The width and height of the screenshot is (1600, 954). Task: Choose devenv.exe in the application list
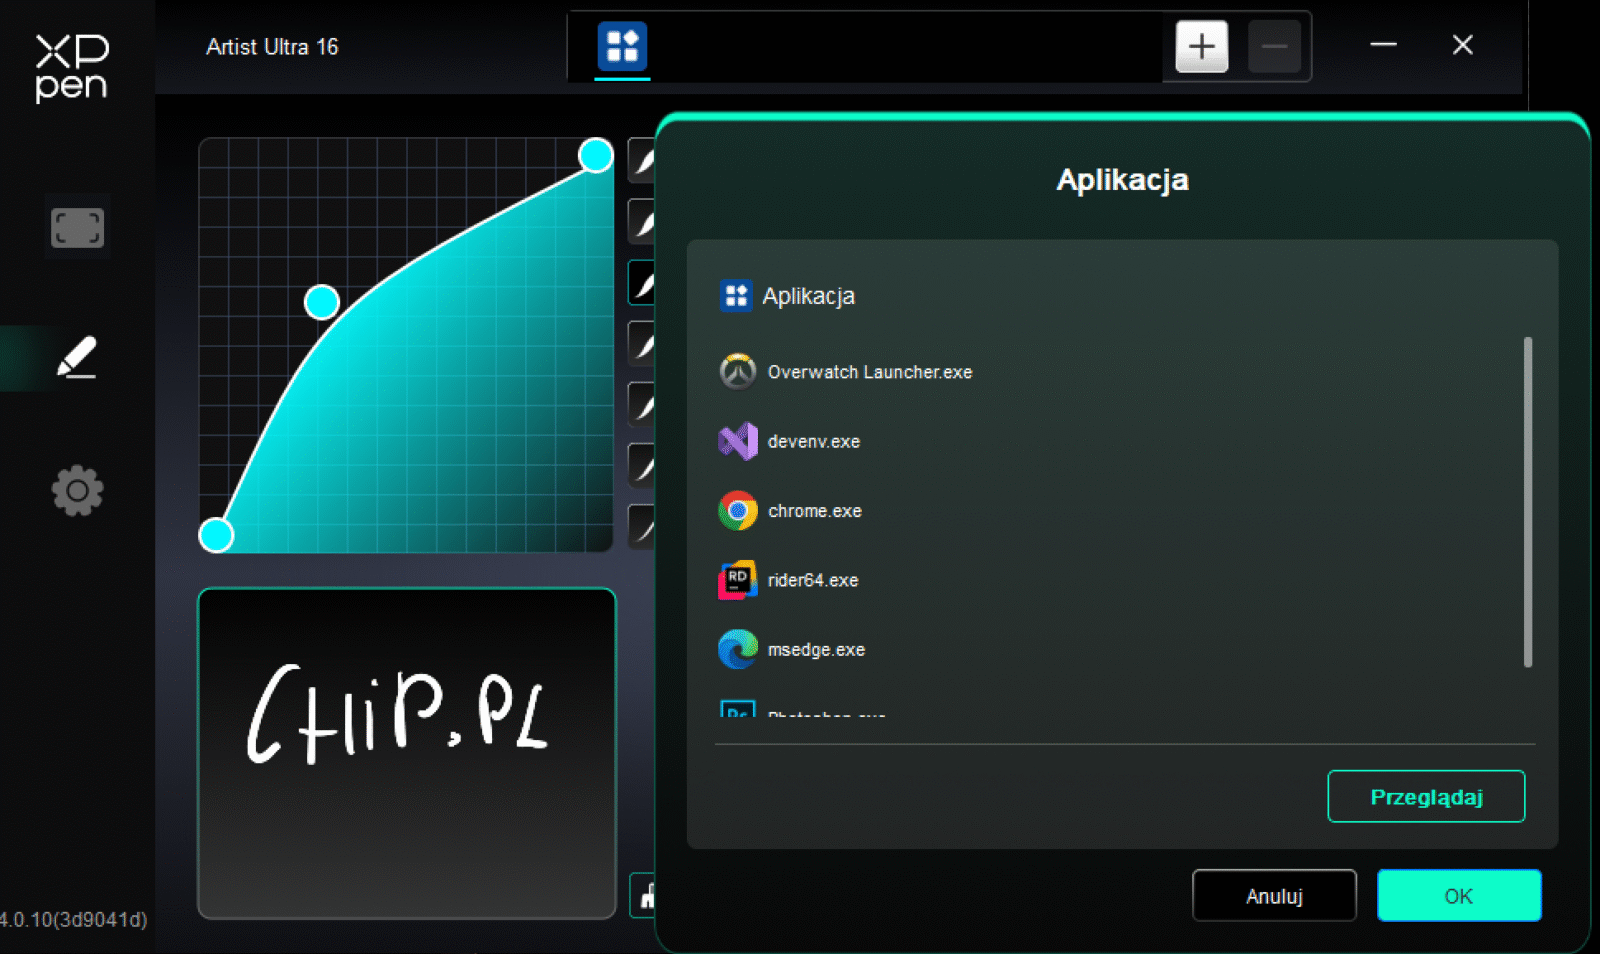click(x=813, y=441)
